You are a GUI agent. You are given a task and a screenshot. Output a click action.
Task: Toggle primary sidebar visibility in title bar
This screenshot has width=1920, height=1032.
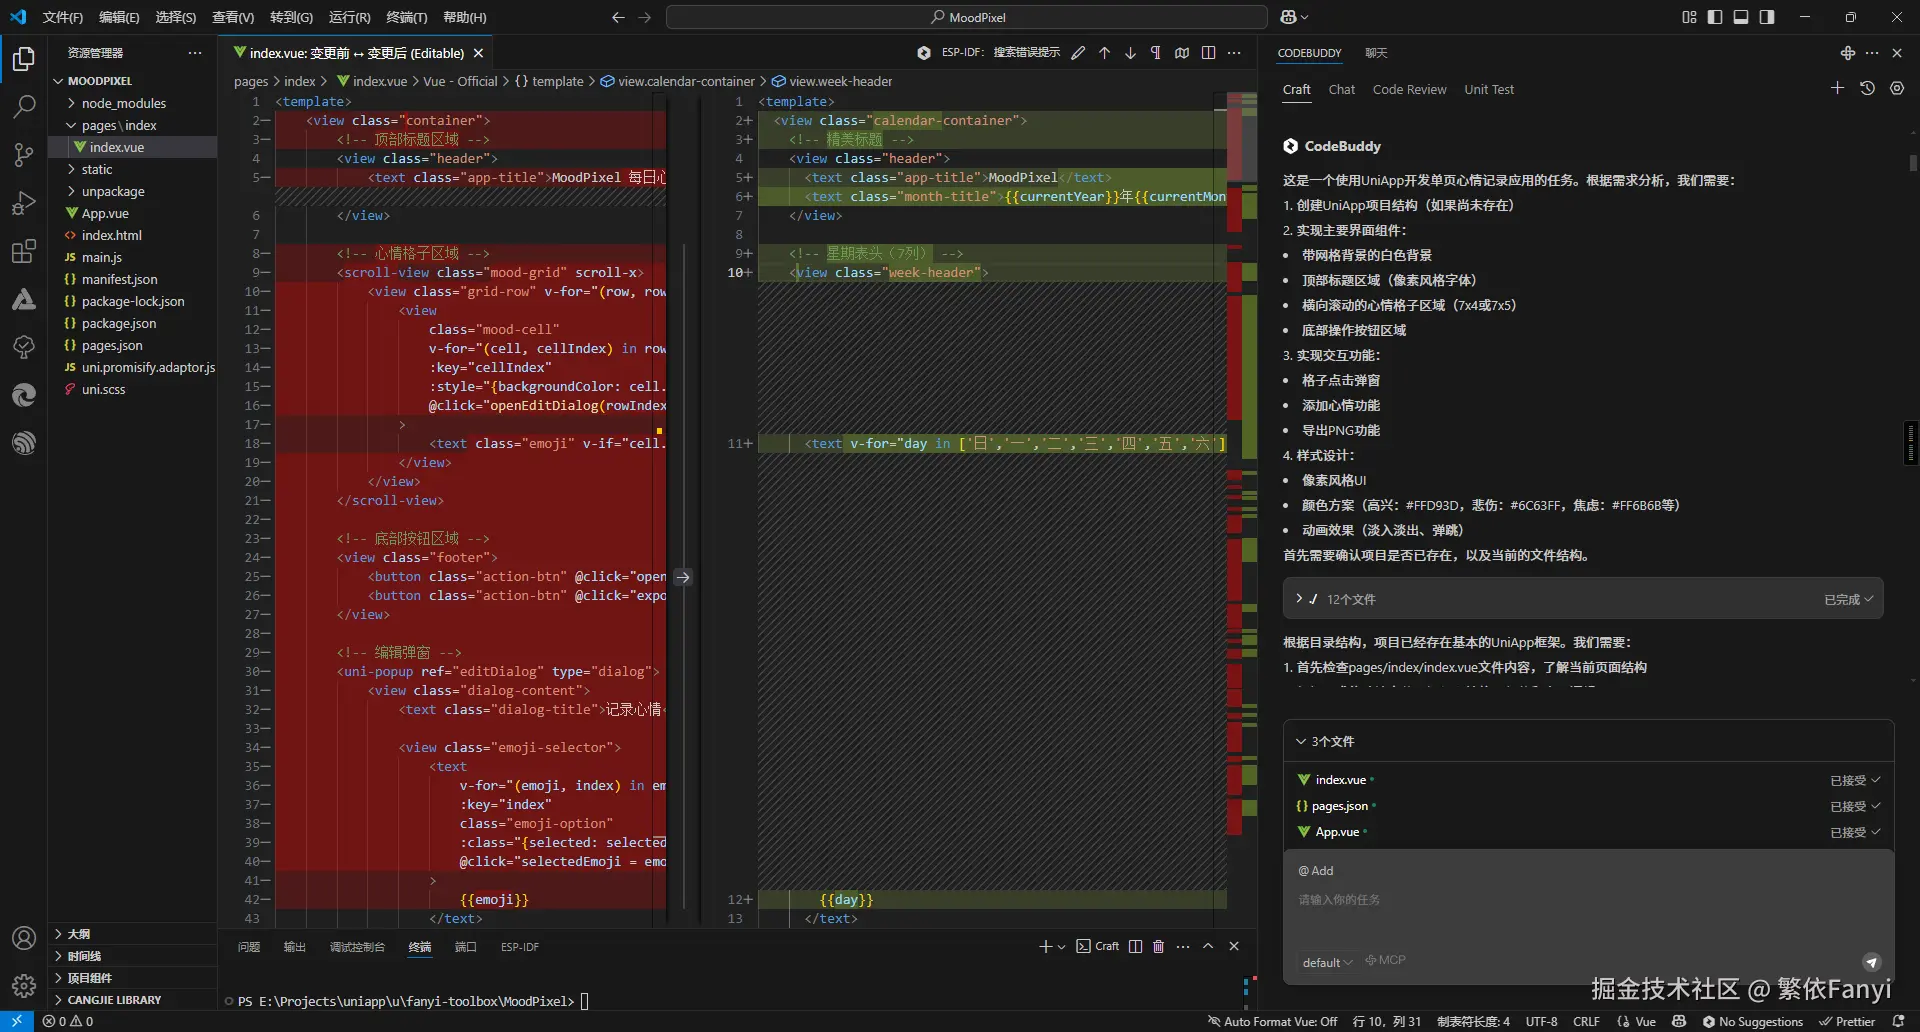tap(1715, 17)
